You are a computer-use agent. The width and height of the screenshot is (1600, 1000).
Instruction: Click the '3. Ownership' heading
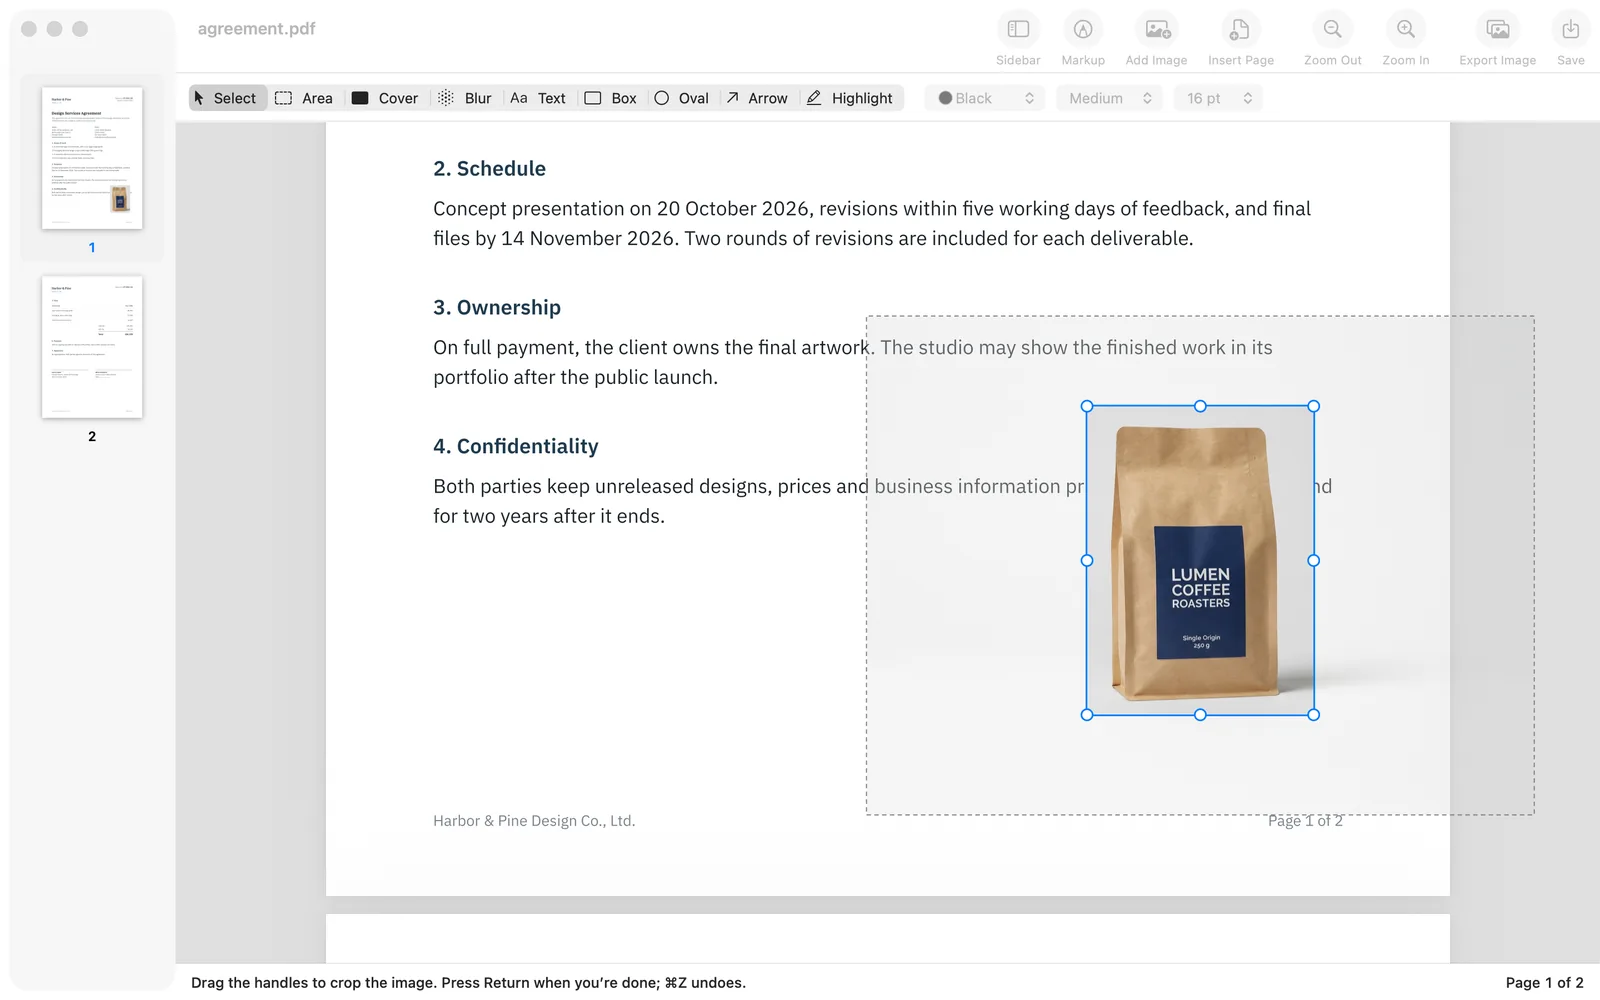pos(497,308)
